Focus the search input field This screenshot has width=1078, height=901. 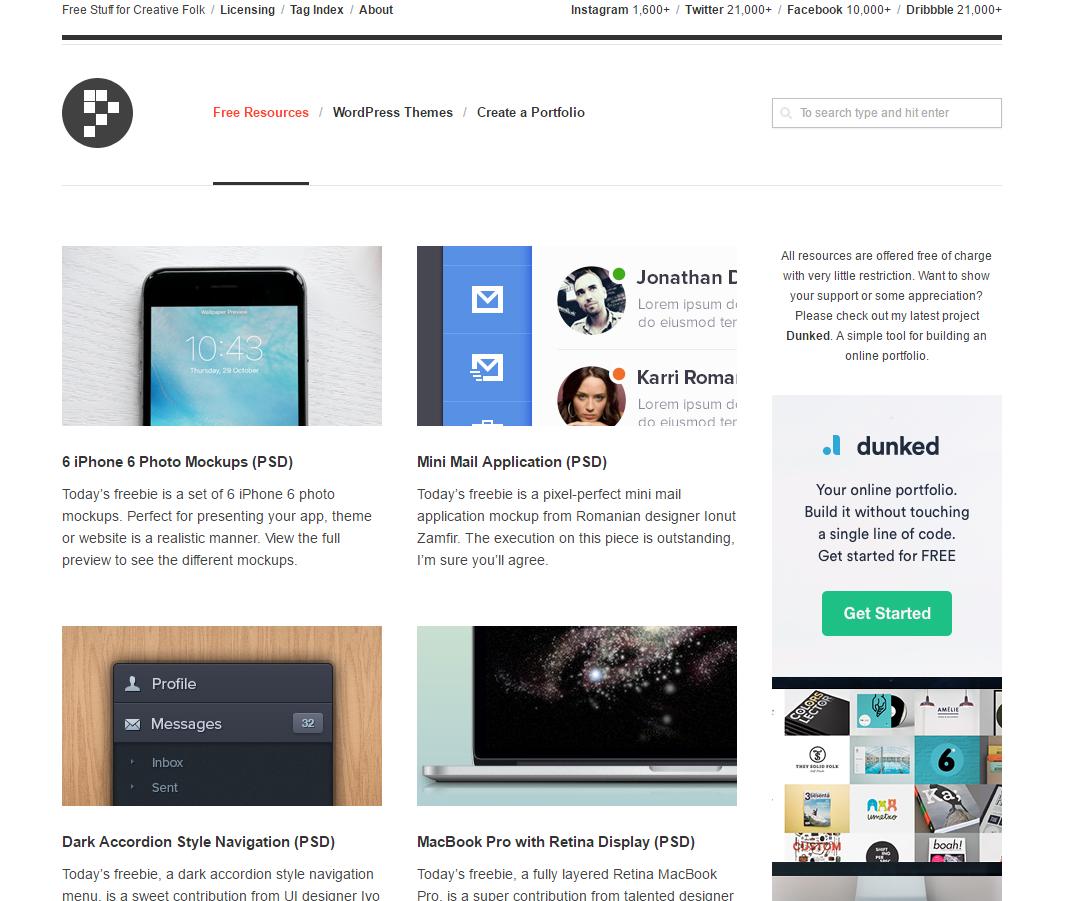(x=887, y=113)
